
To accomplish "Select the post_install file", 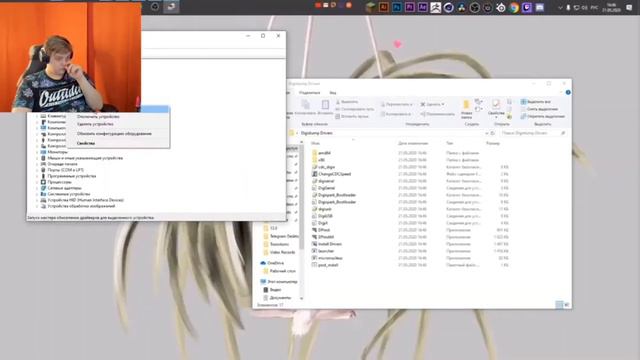I will tap(328, 265).
